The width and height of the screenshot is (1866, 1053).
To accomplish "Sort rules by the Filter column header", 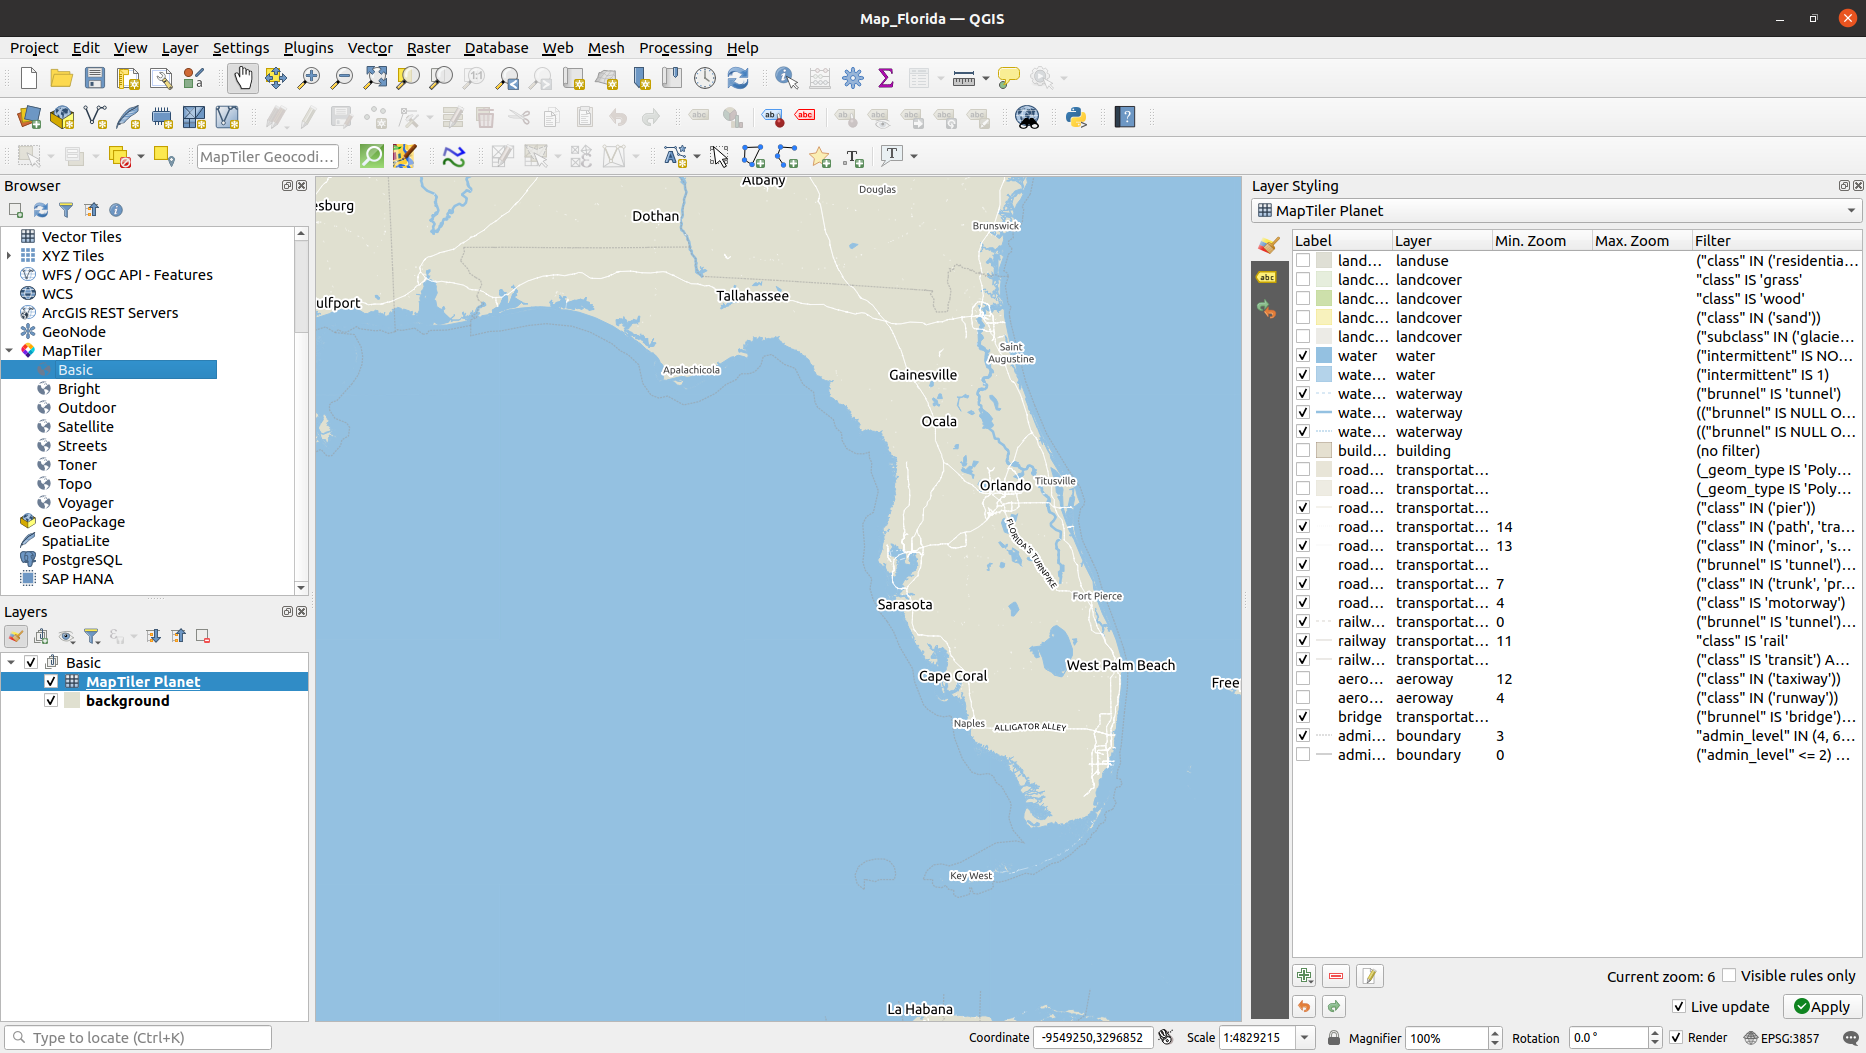I will tap(1776, 241).
